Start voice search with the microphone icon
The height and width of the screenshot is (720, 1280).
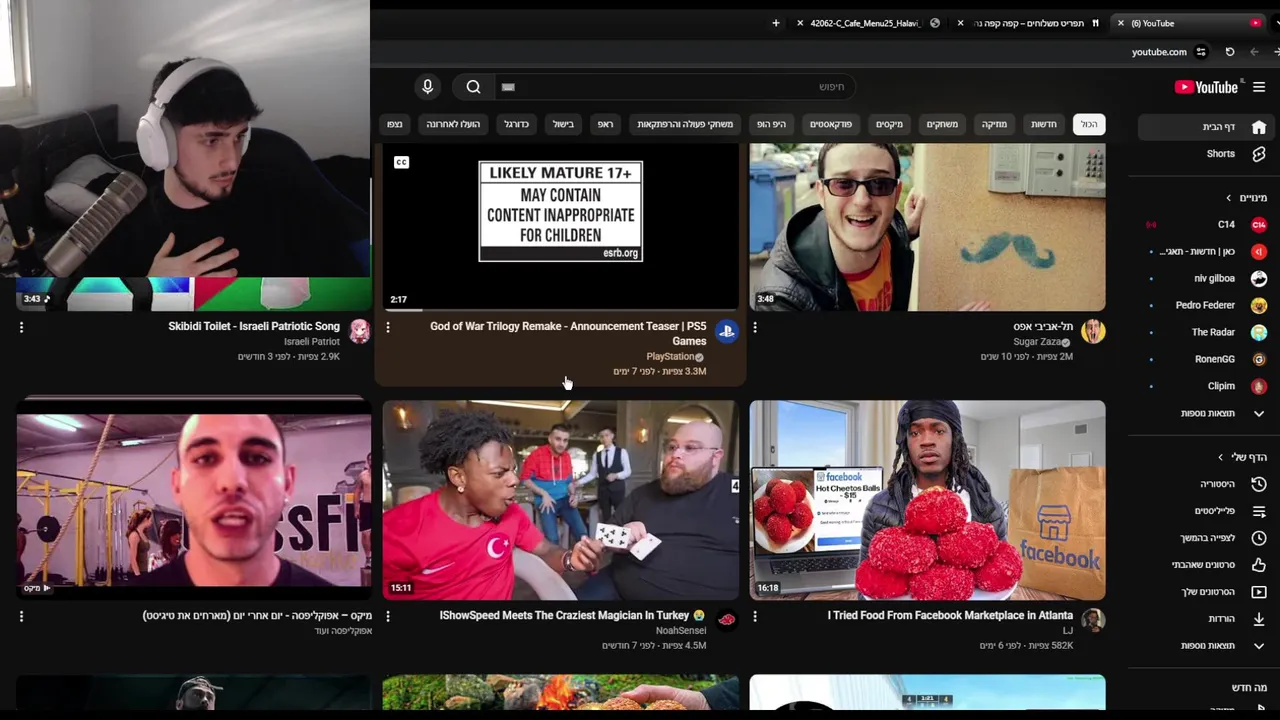pos(427,87)
